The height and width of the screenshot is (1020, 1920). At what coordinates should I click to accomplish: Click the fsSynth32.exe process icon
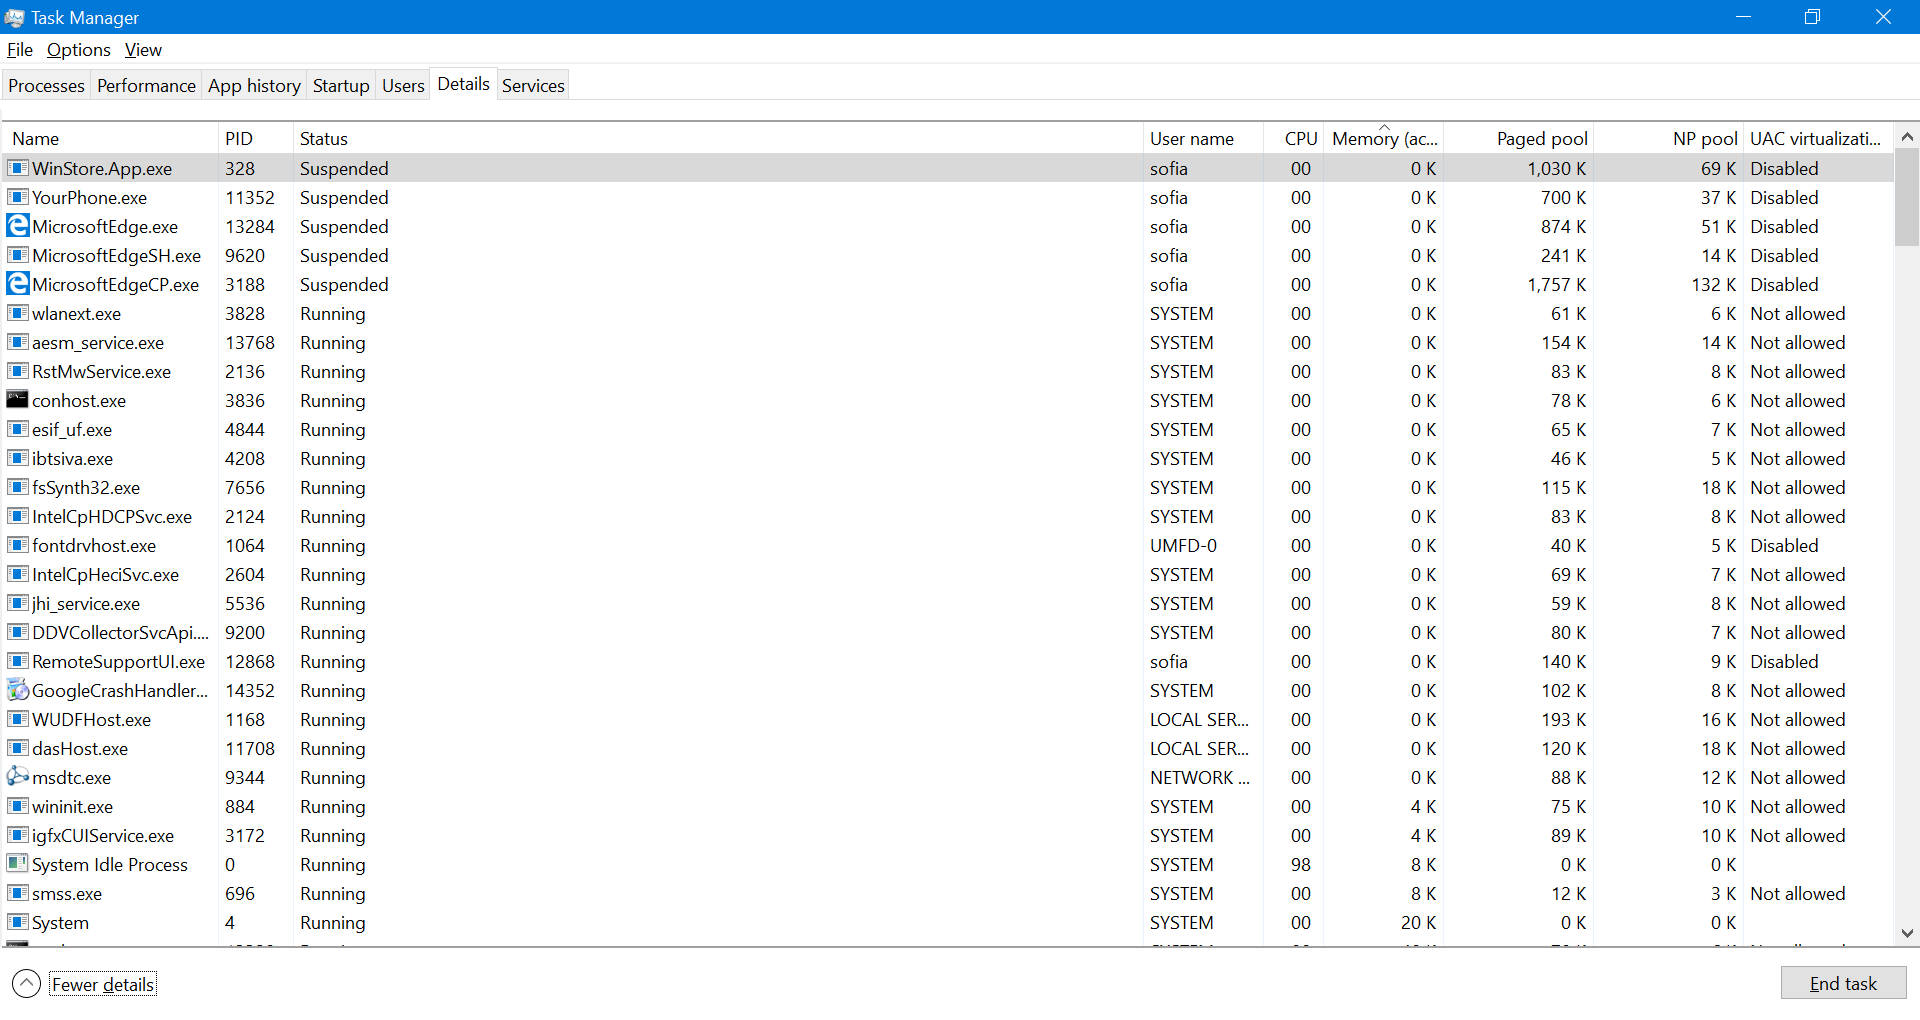pyautogui.click(x=17, y=487)
